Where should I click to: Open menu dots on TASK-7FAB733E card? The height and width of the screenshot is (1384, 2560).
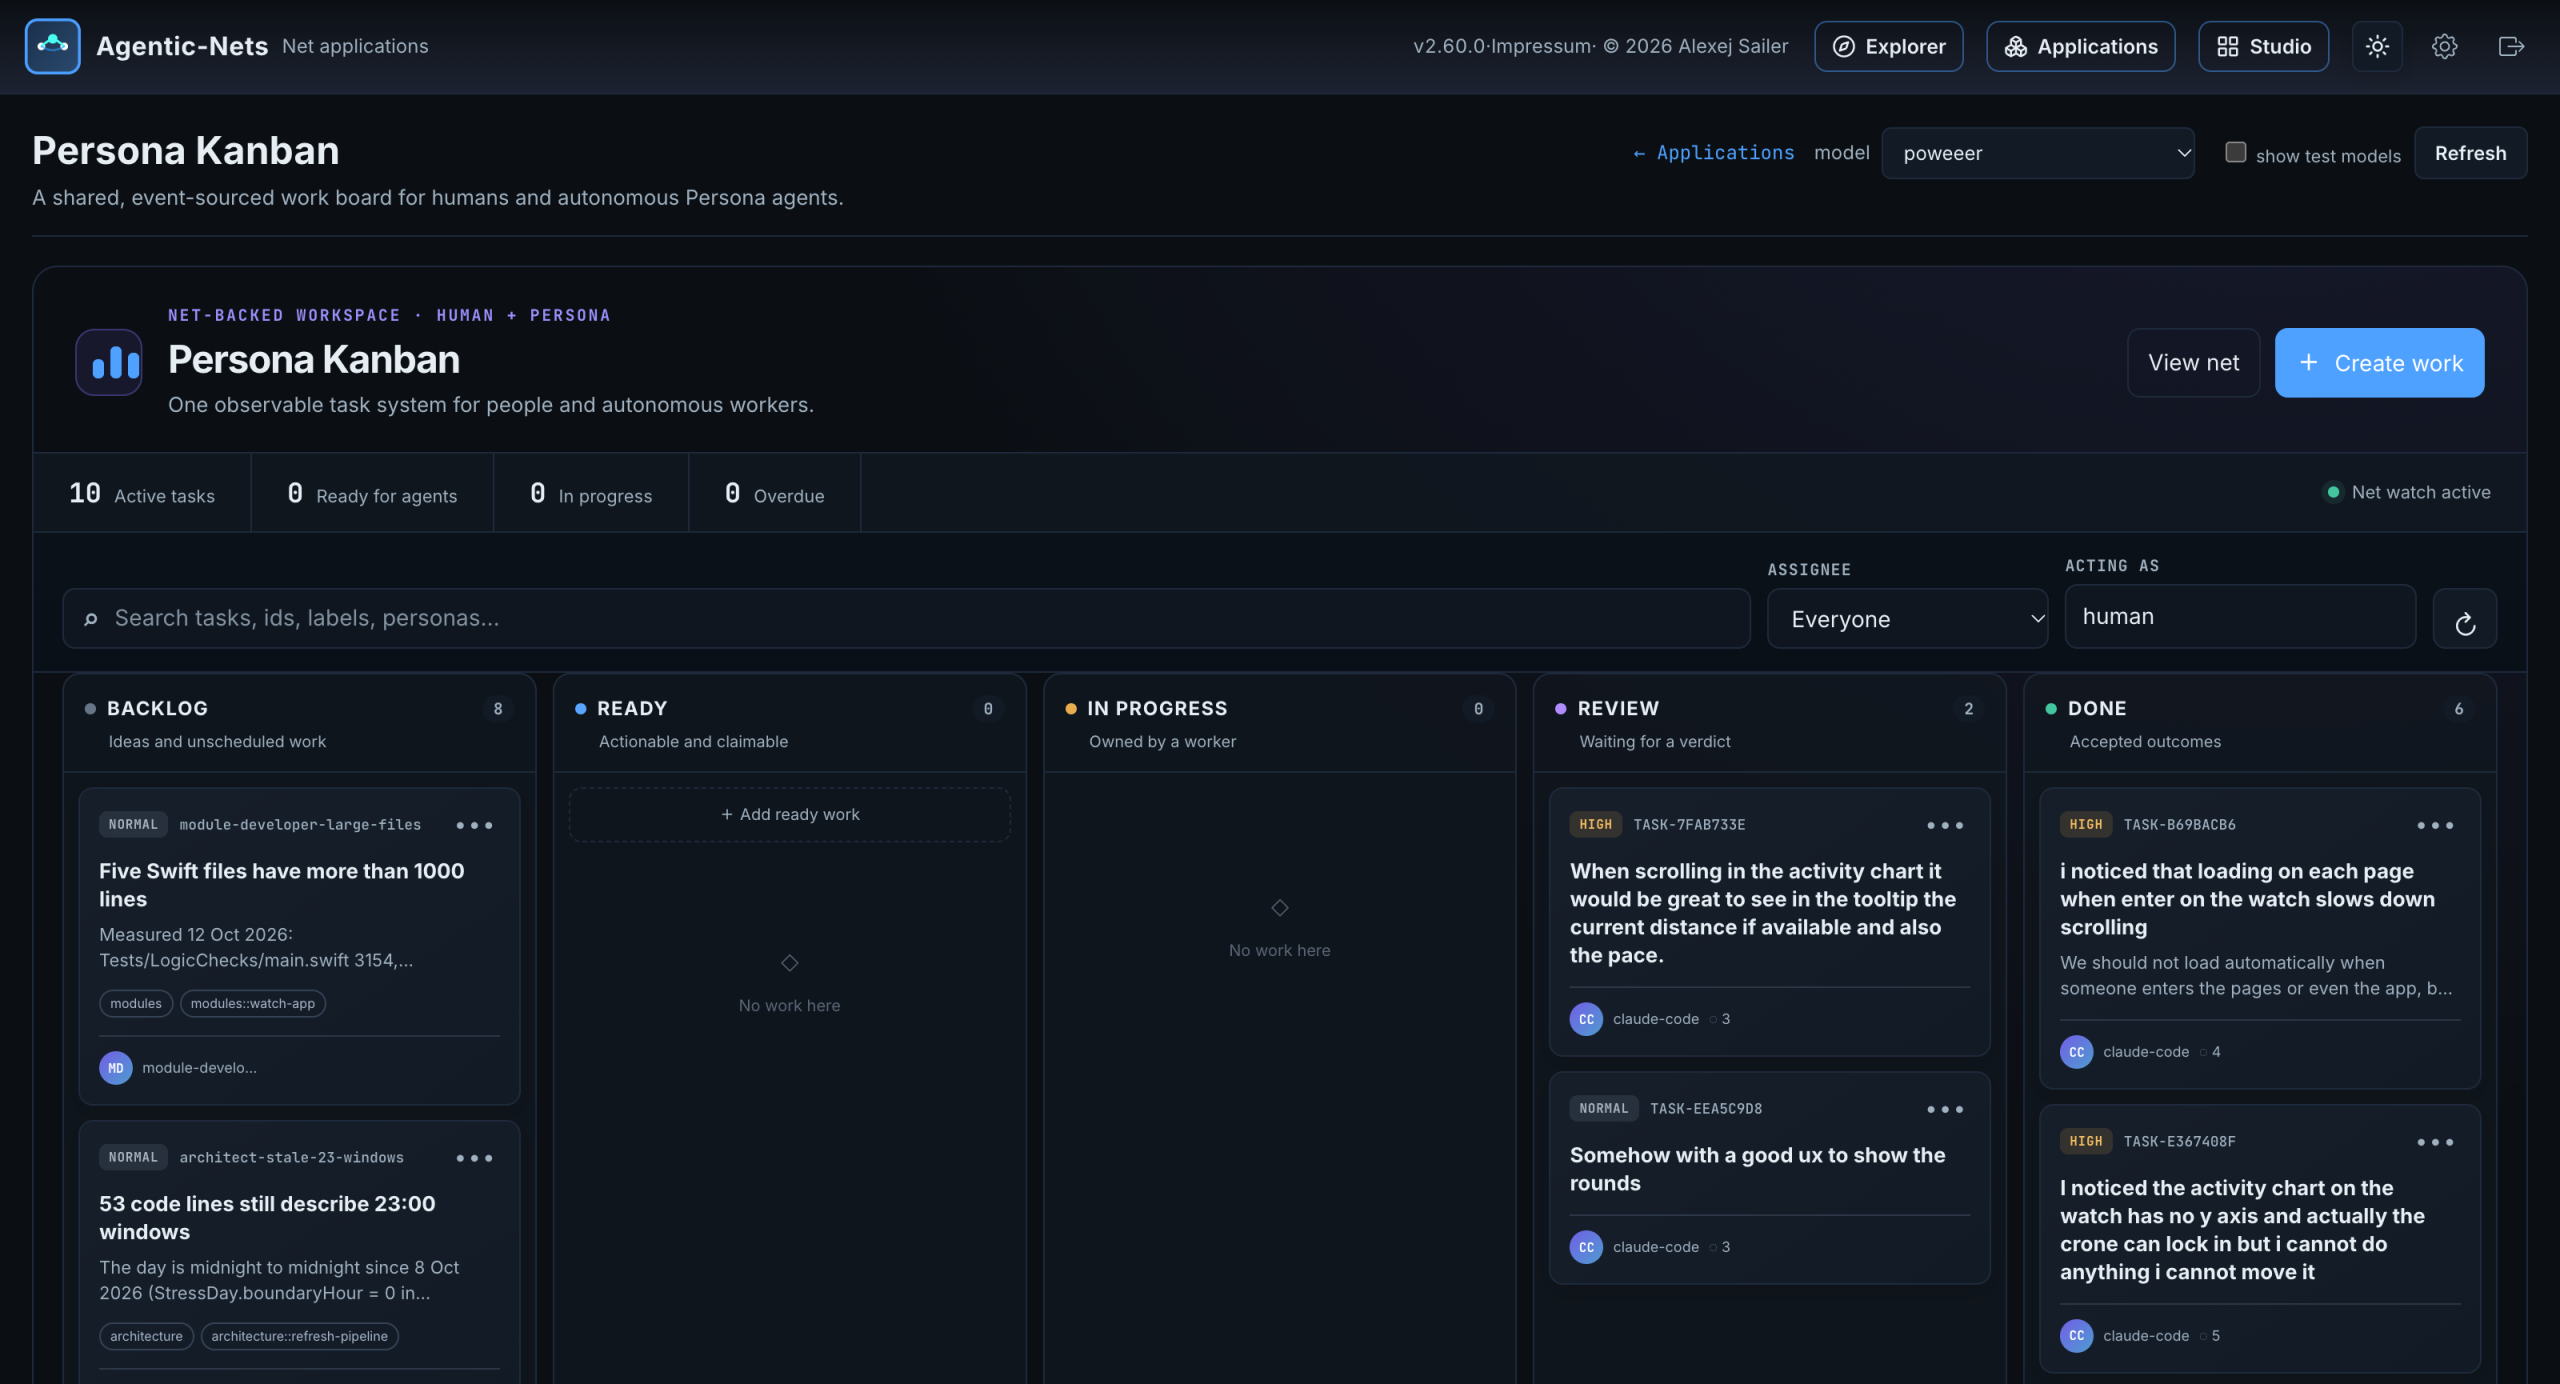tap(1945, 825)
